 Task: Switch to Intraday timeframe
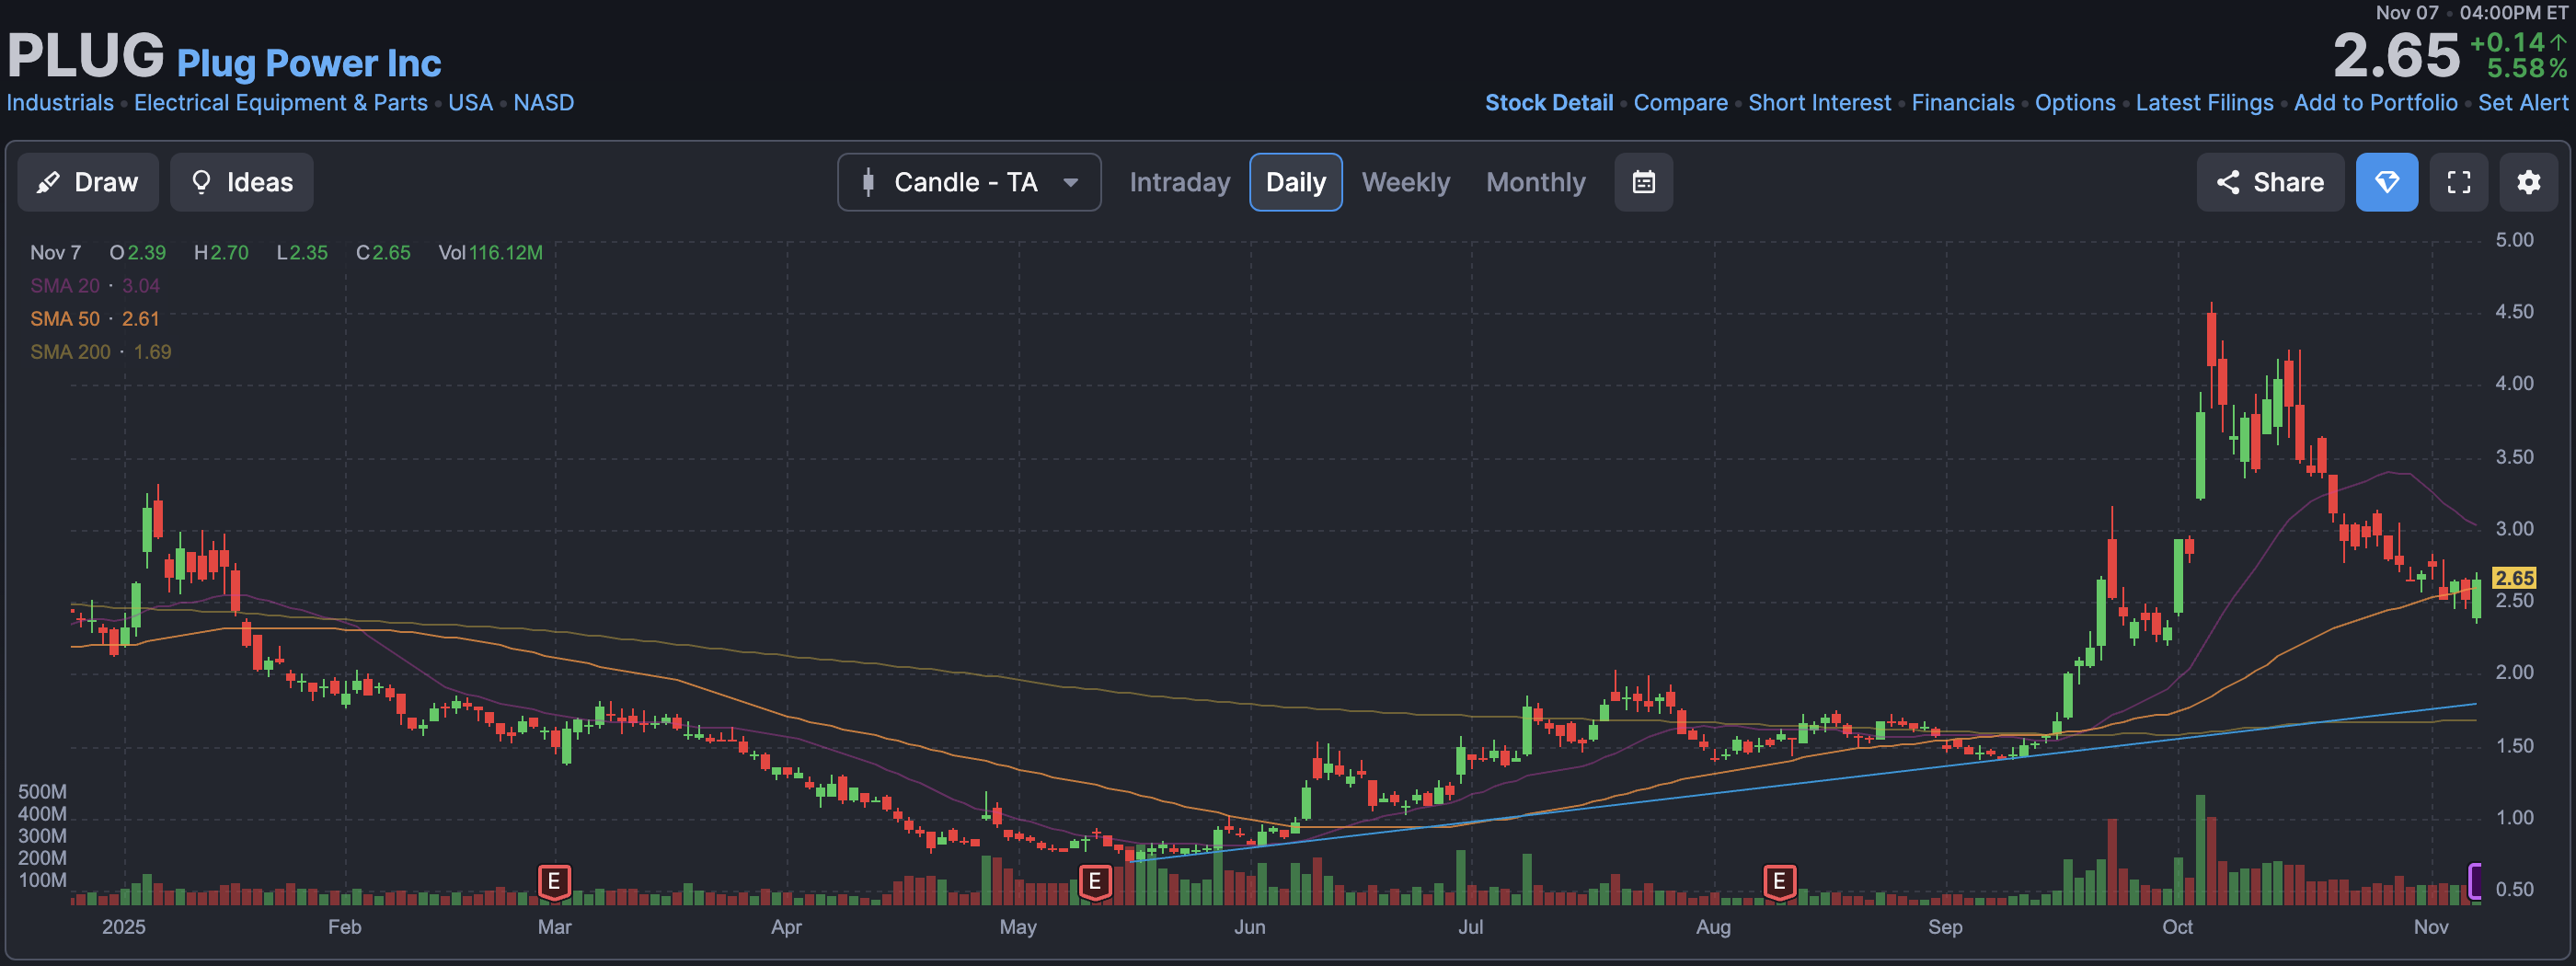tap(1179, 182)
